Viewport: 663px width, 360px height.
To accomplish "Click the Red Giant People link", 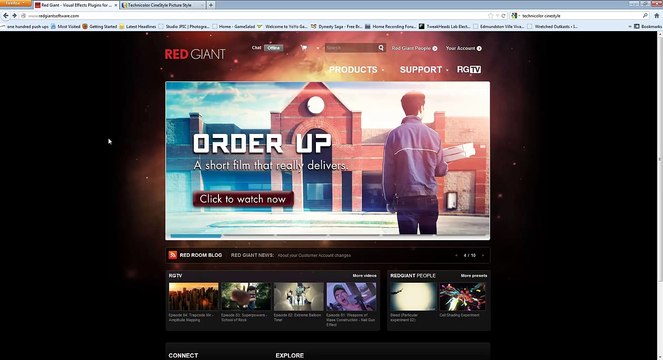I will [411, 48].
